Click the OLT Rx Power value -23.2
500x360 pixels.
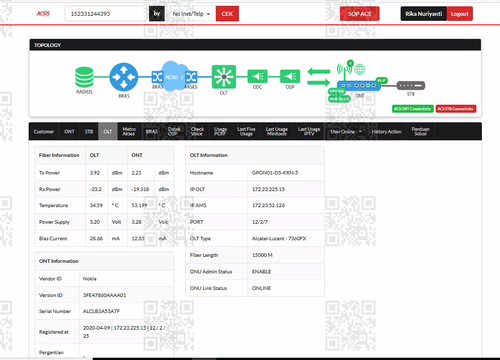point(96,189)
